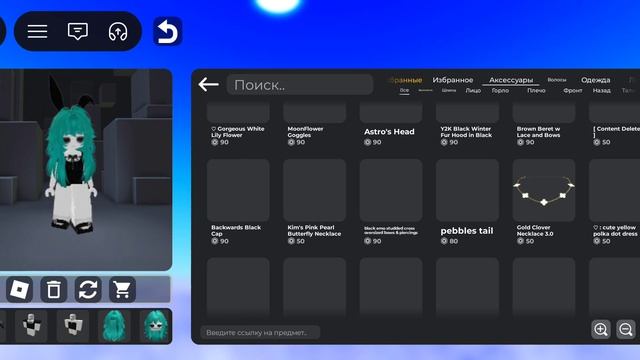The width and height of the screenshot is (640, 360).
Task: Select the Шляпа subcategory
Action: [x=449, y=90]
